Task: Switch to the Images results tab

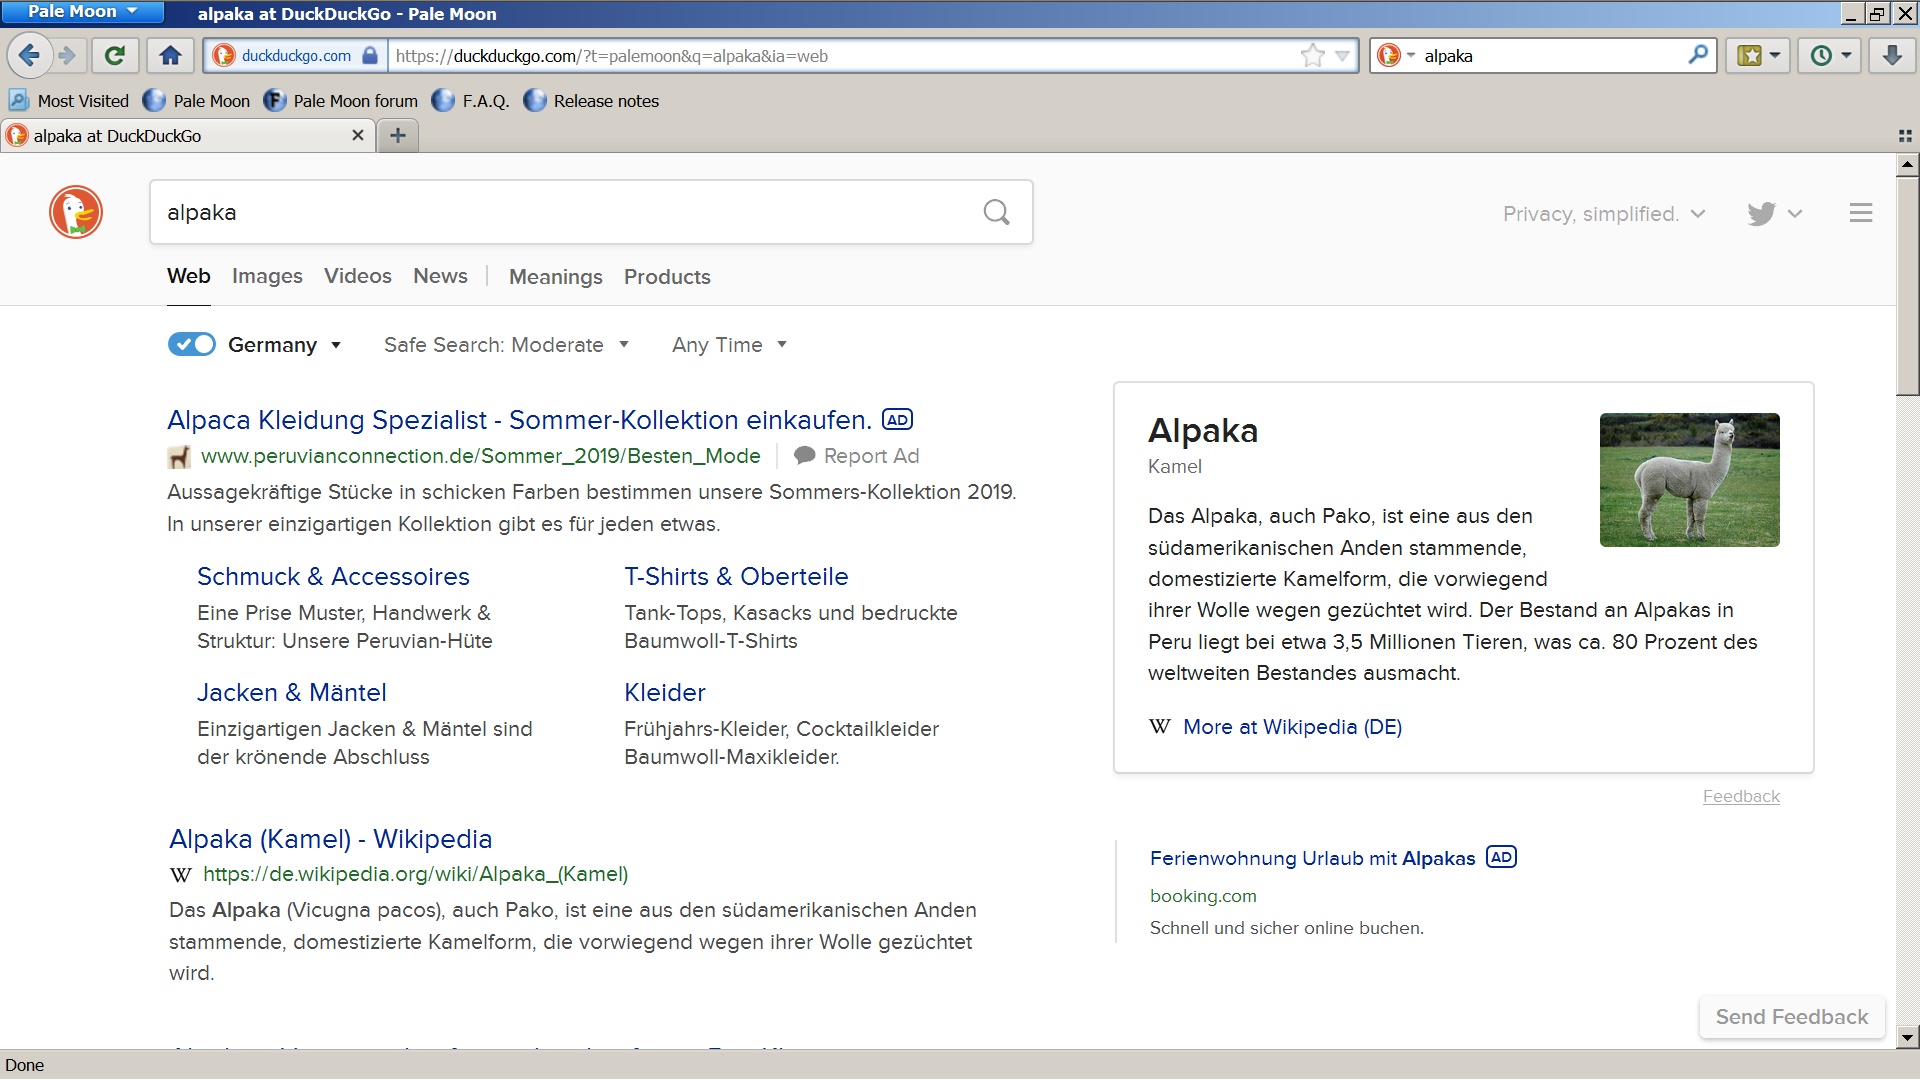Action: [x=267, y=276]
